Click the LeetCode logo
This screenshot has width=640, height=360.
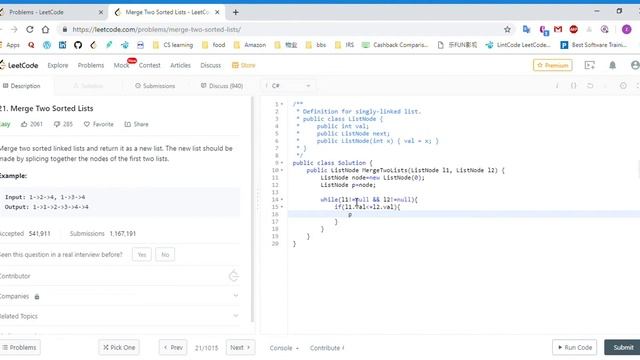click(x=19, y=65)
